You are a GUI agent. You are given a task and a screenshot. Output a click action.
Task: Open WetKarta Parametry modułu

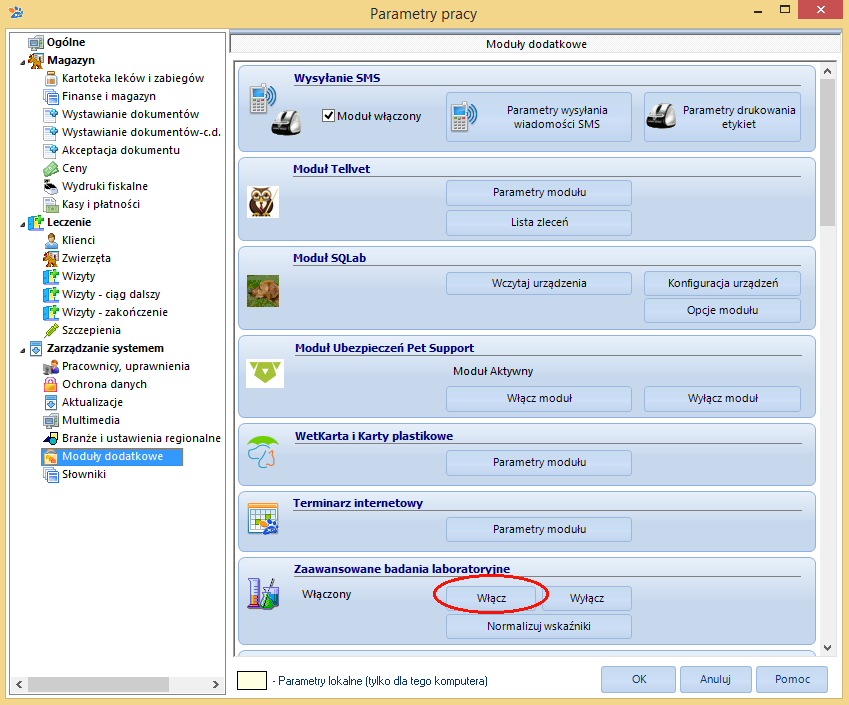539,462
